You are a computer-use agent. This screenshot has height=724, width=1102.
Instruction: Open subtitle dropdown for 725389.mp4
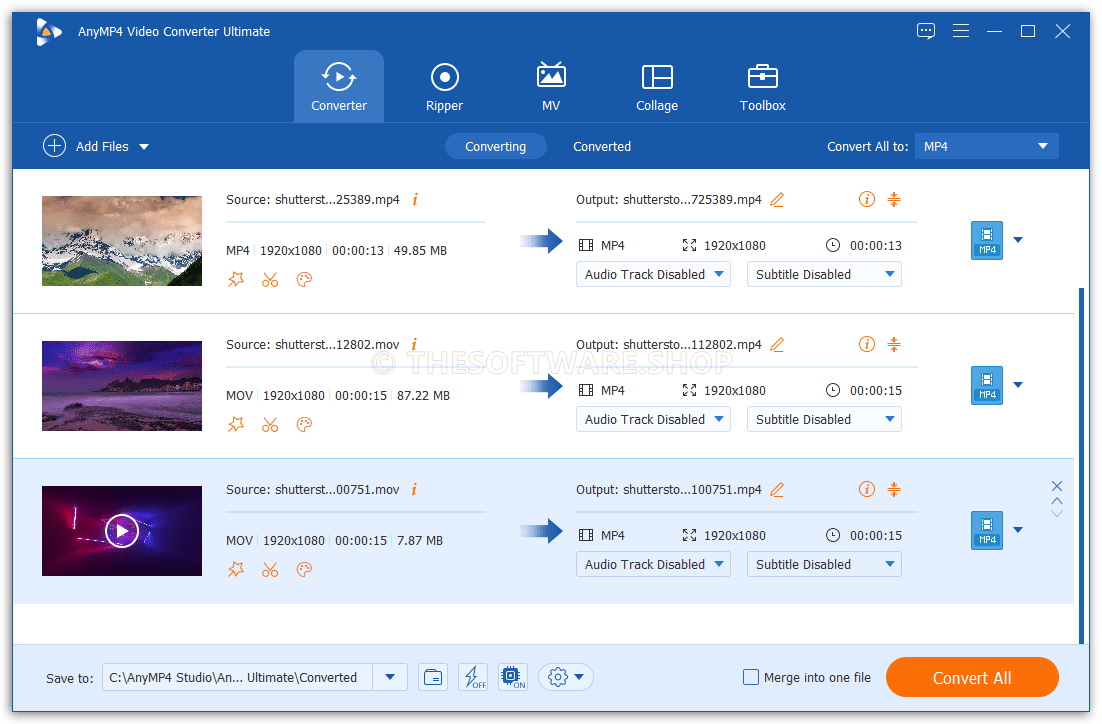point(824,274)
